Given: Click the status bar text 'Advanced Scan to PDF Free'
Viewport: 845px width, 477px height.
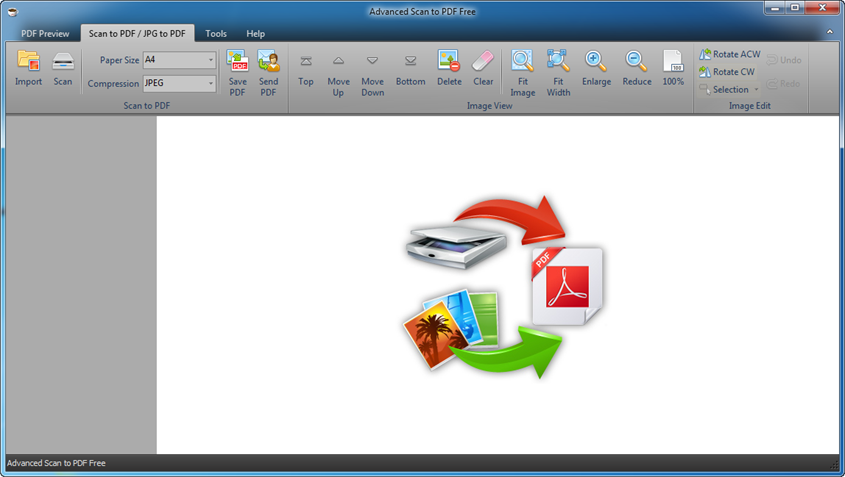Looking at the screenshot, I should (56, 463).
